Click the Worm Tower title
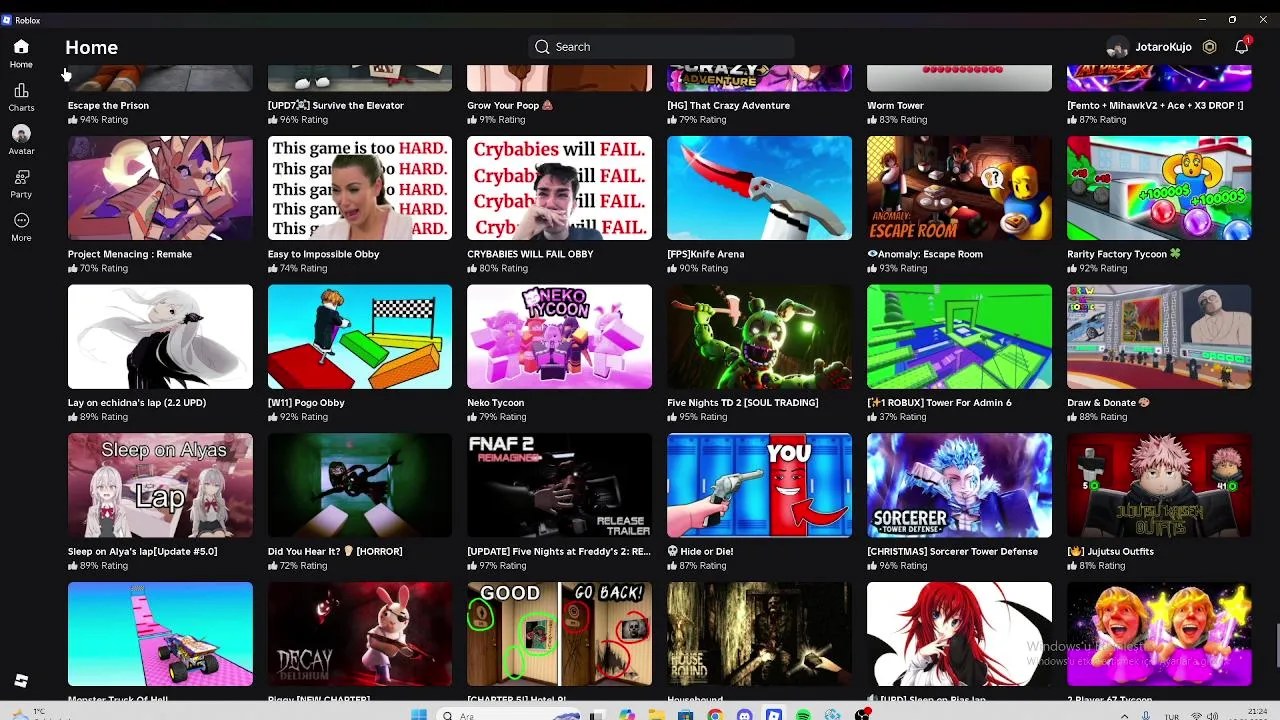Viewport: 1280px width, 720px height. [x=895, y=105]
